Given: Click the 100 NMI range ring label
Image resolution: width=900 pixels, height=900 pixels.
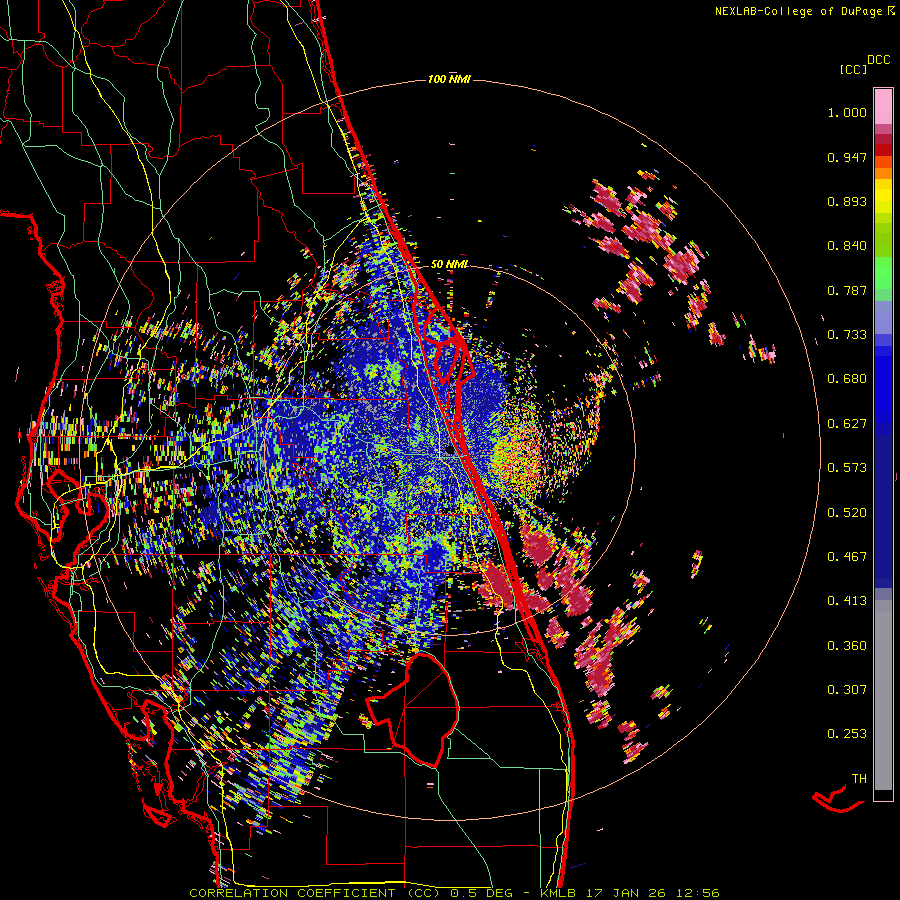Looking at the screenshot, I should coord(449,79).
